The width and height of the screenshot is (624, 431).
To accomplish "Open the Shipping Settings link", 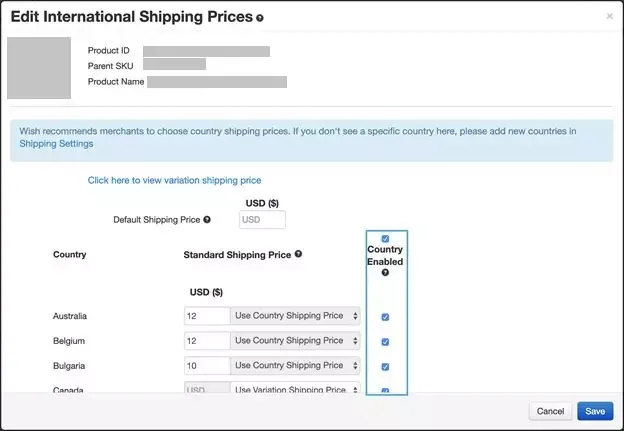I will [57, 144].
